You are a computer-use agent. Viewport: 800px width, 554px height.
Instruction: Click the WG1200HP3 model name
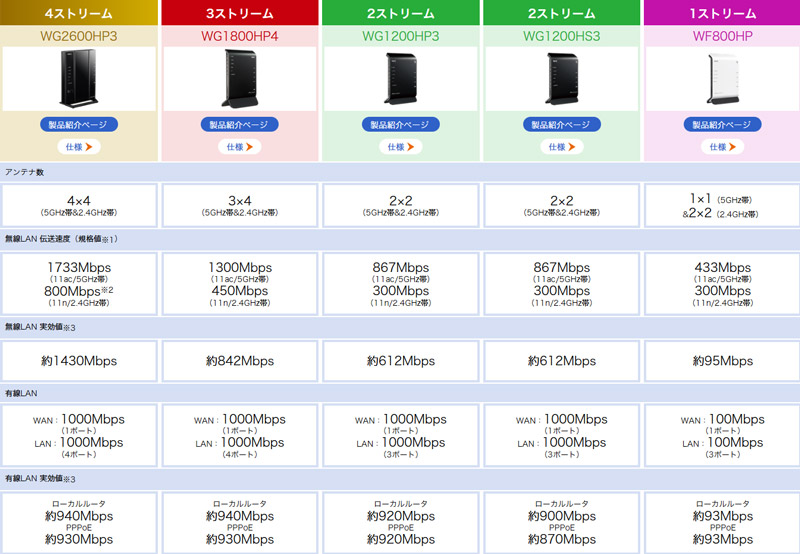(401, 36)
